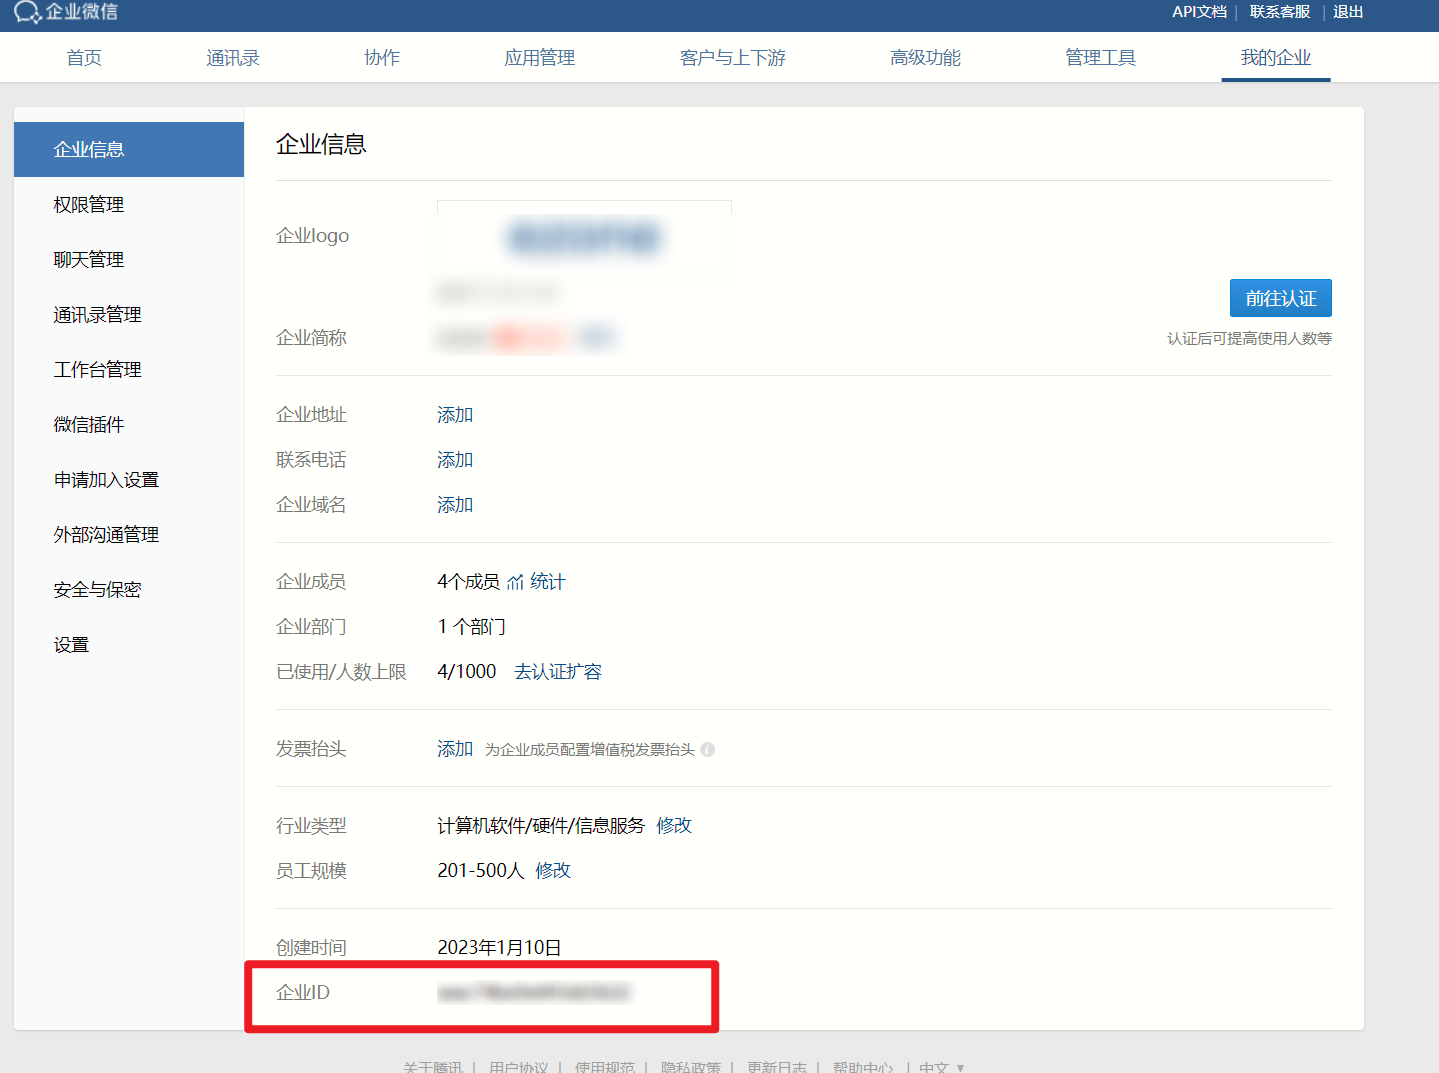The width and height of the screenshot is (1439, 1073).
Task: Click 修改 beside the industry type
Action: 674,825
